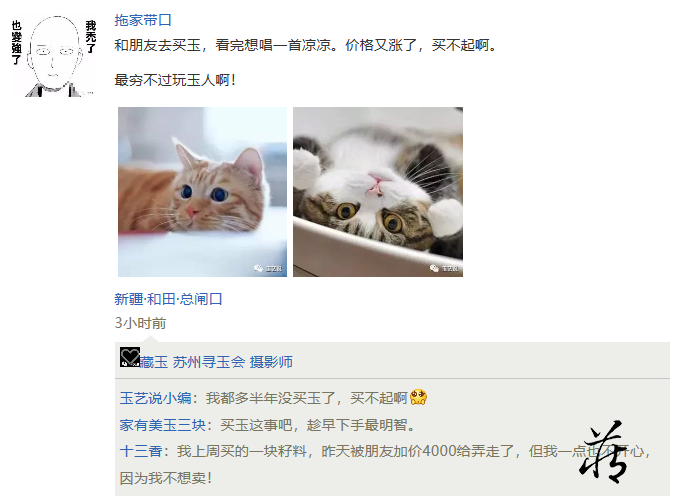Open liker 藏玉's profile

pos(154,362)
